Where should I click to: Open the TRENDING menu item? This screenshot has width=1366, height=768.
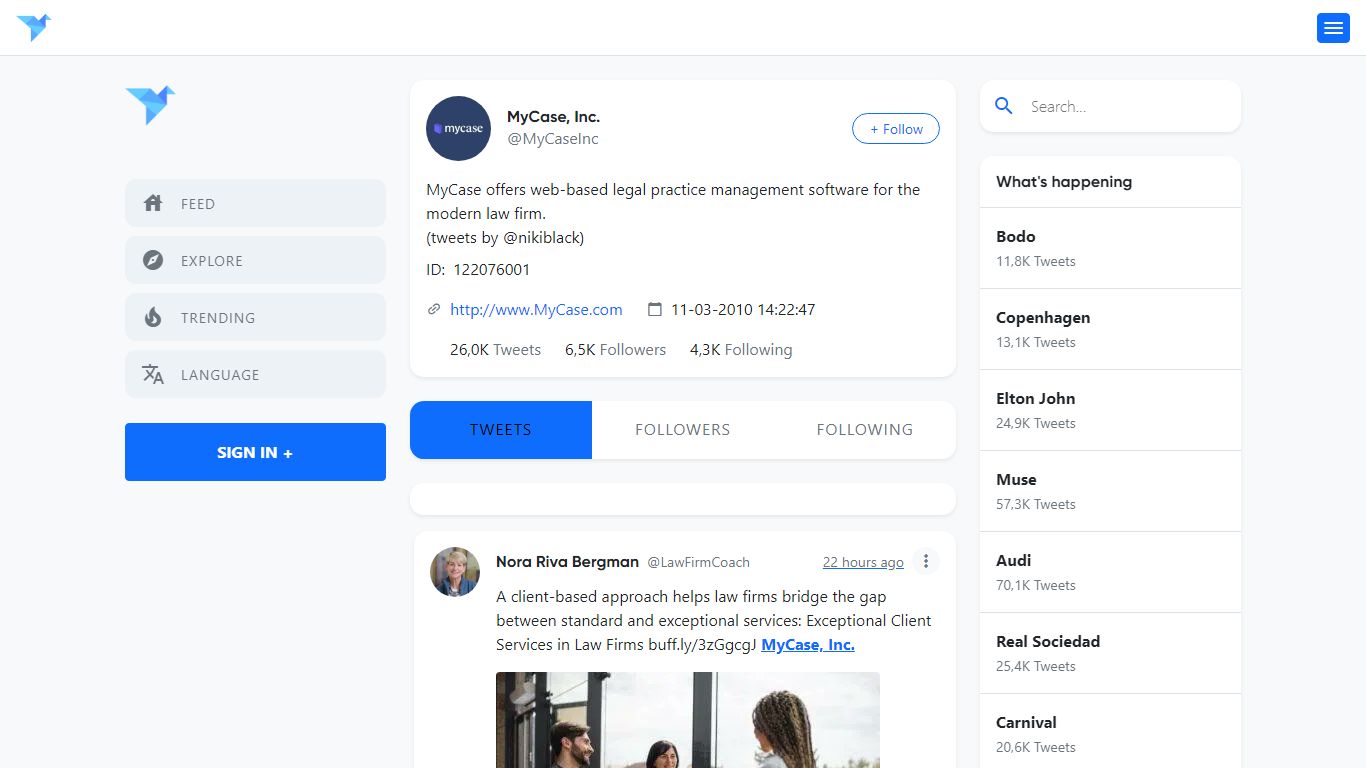[x=255, y=317]
